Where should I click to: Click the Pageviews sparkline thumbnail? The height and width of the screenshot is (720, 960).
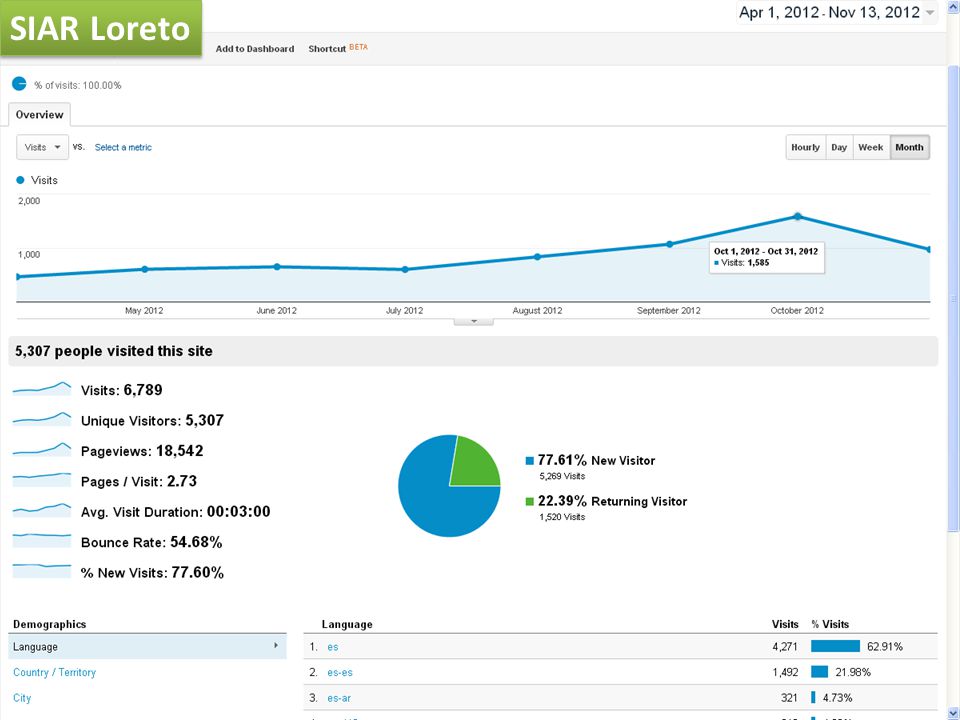(42, 449)
